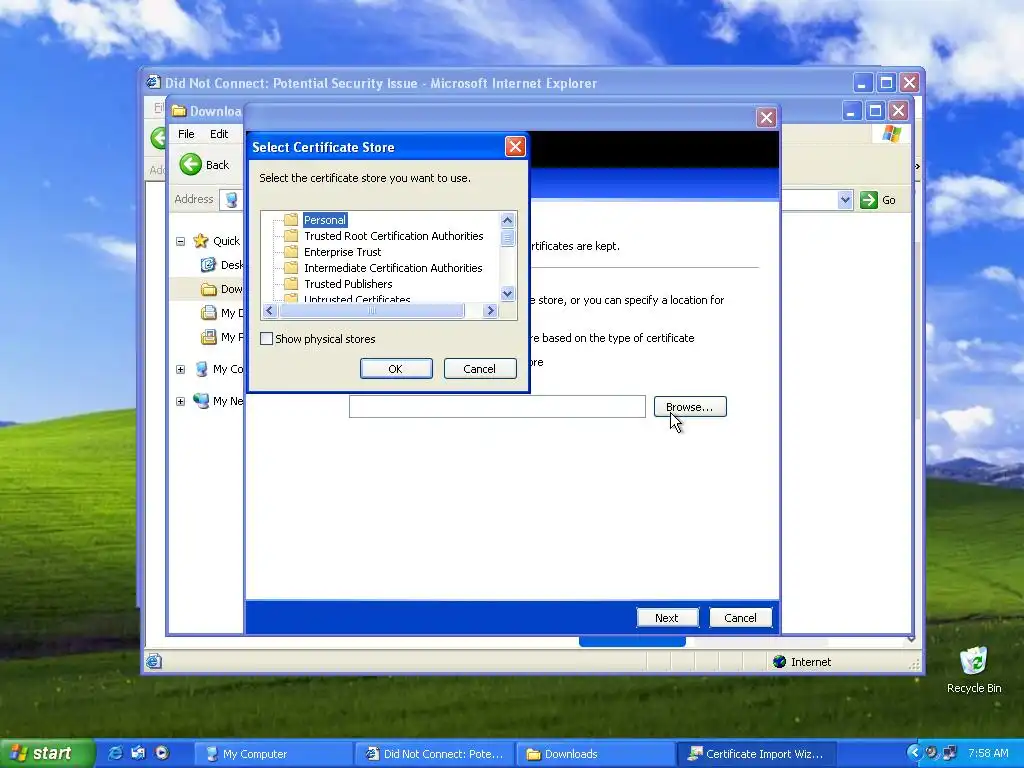Screen dimensions: 1024x768
Task: Click the Internet zone globe icon
Action: tap(779, 662)
